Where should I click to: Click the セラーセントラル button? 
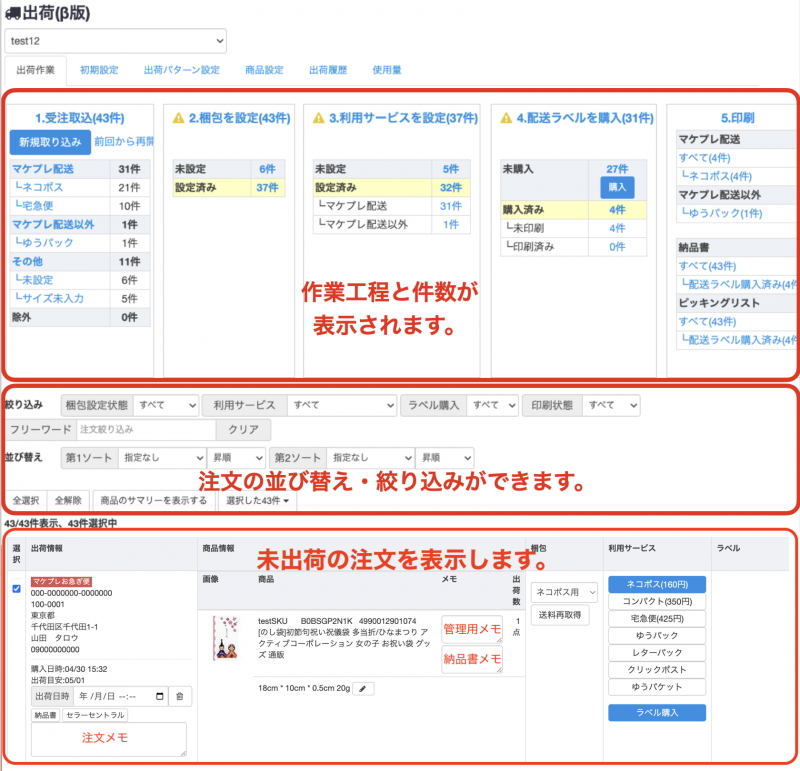95,715
